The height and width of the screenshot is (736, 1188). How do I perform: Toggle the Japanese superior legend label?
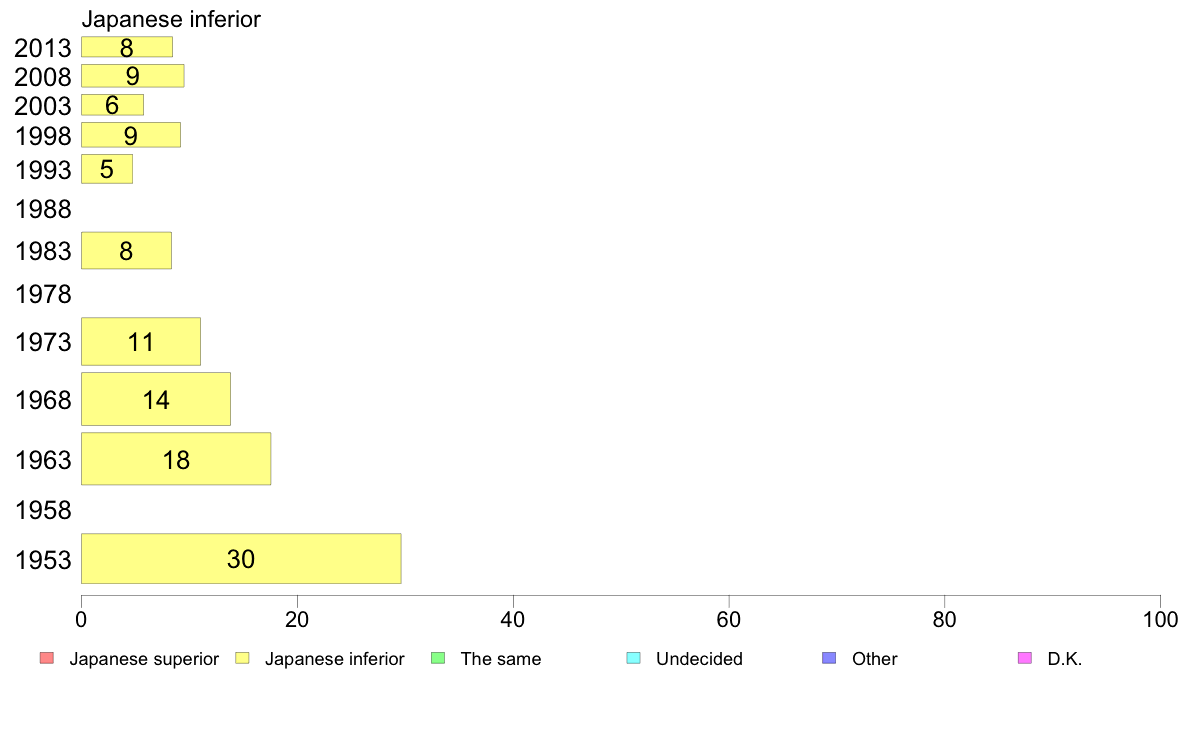(x=143, y=659)
